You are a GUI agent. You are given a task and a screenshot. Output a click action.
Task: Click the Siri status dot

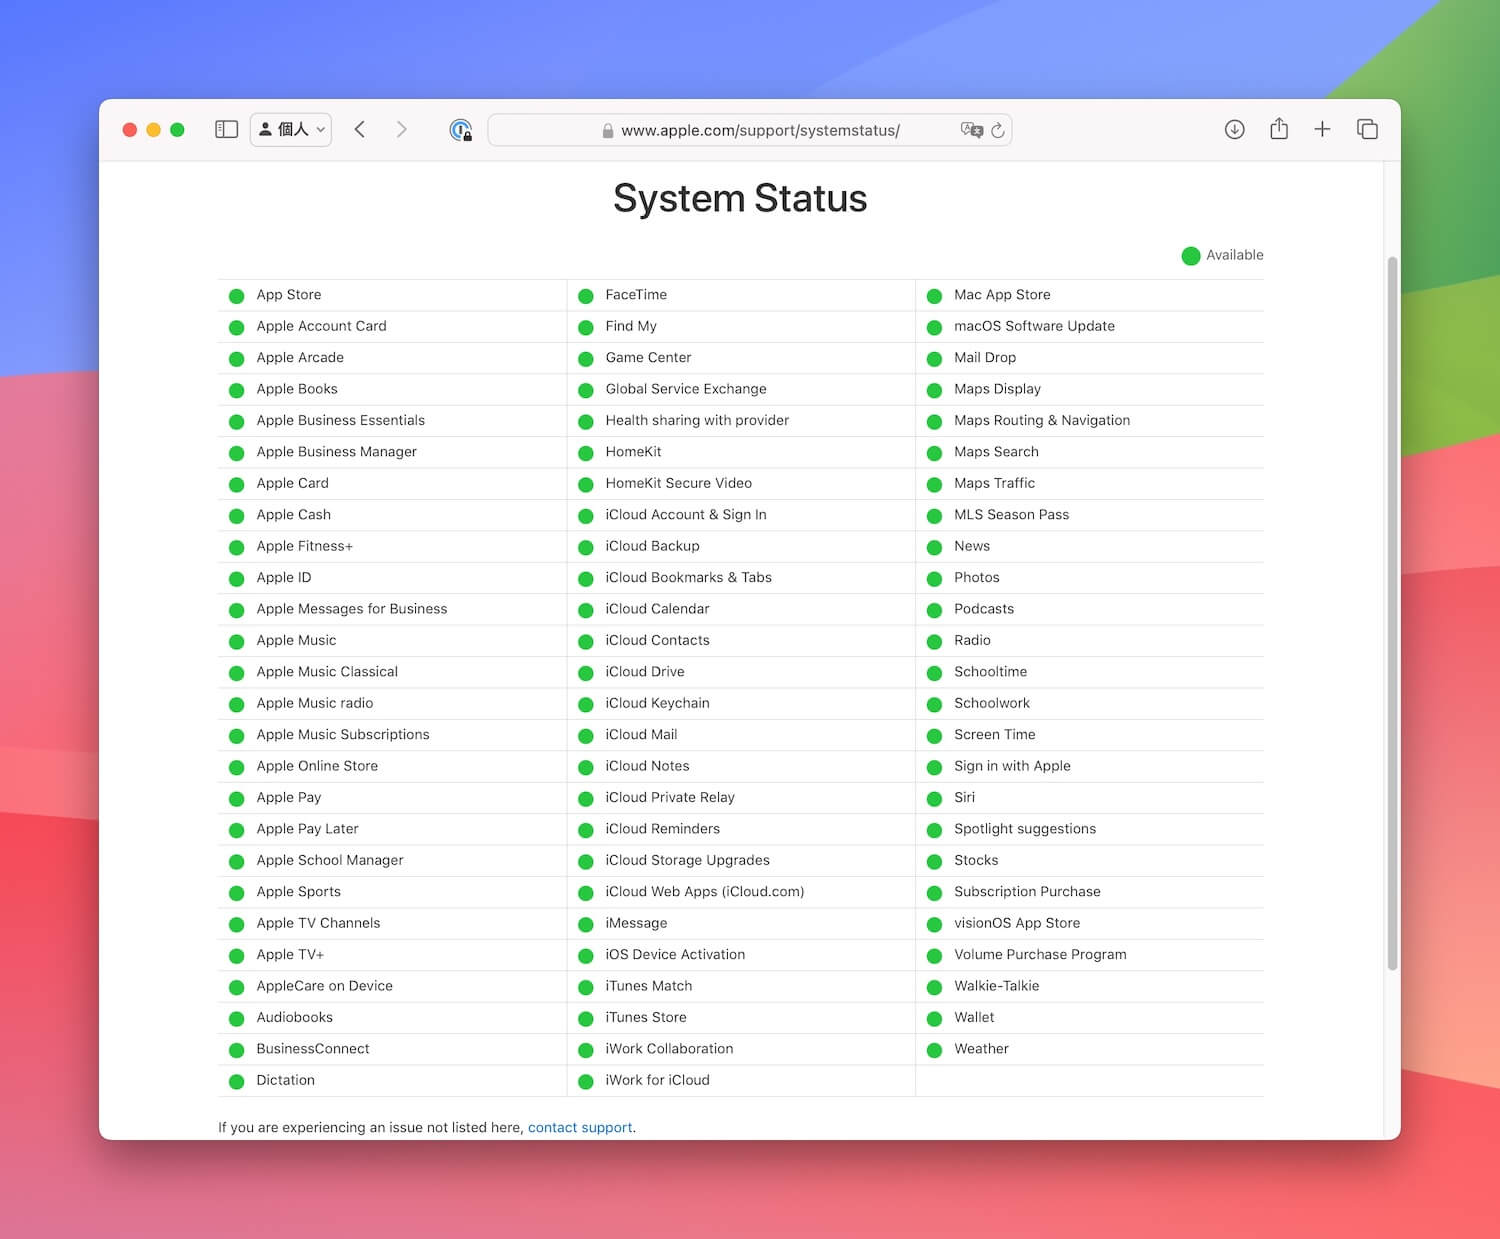pyautogui.click(x=935, y=799)
